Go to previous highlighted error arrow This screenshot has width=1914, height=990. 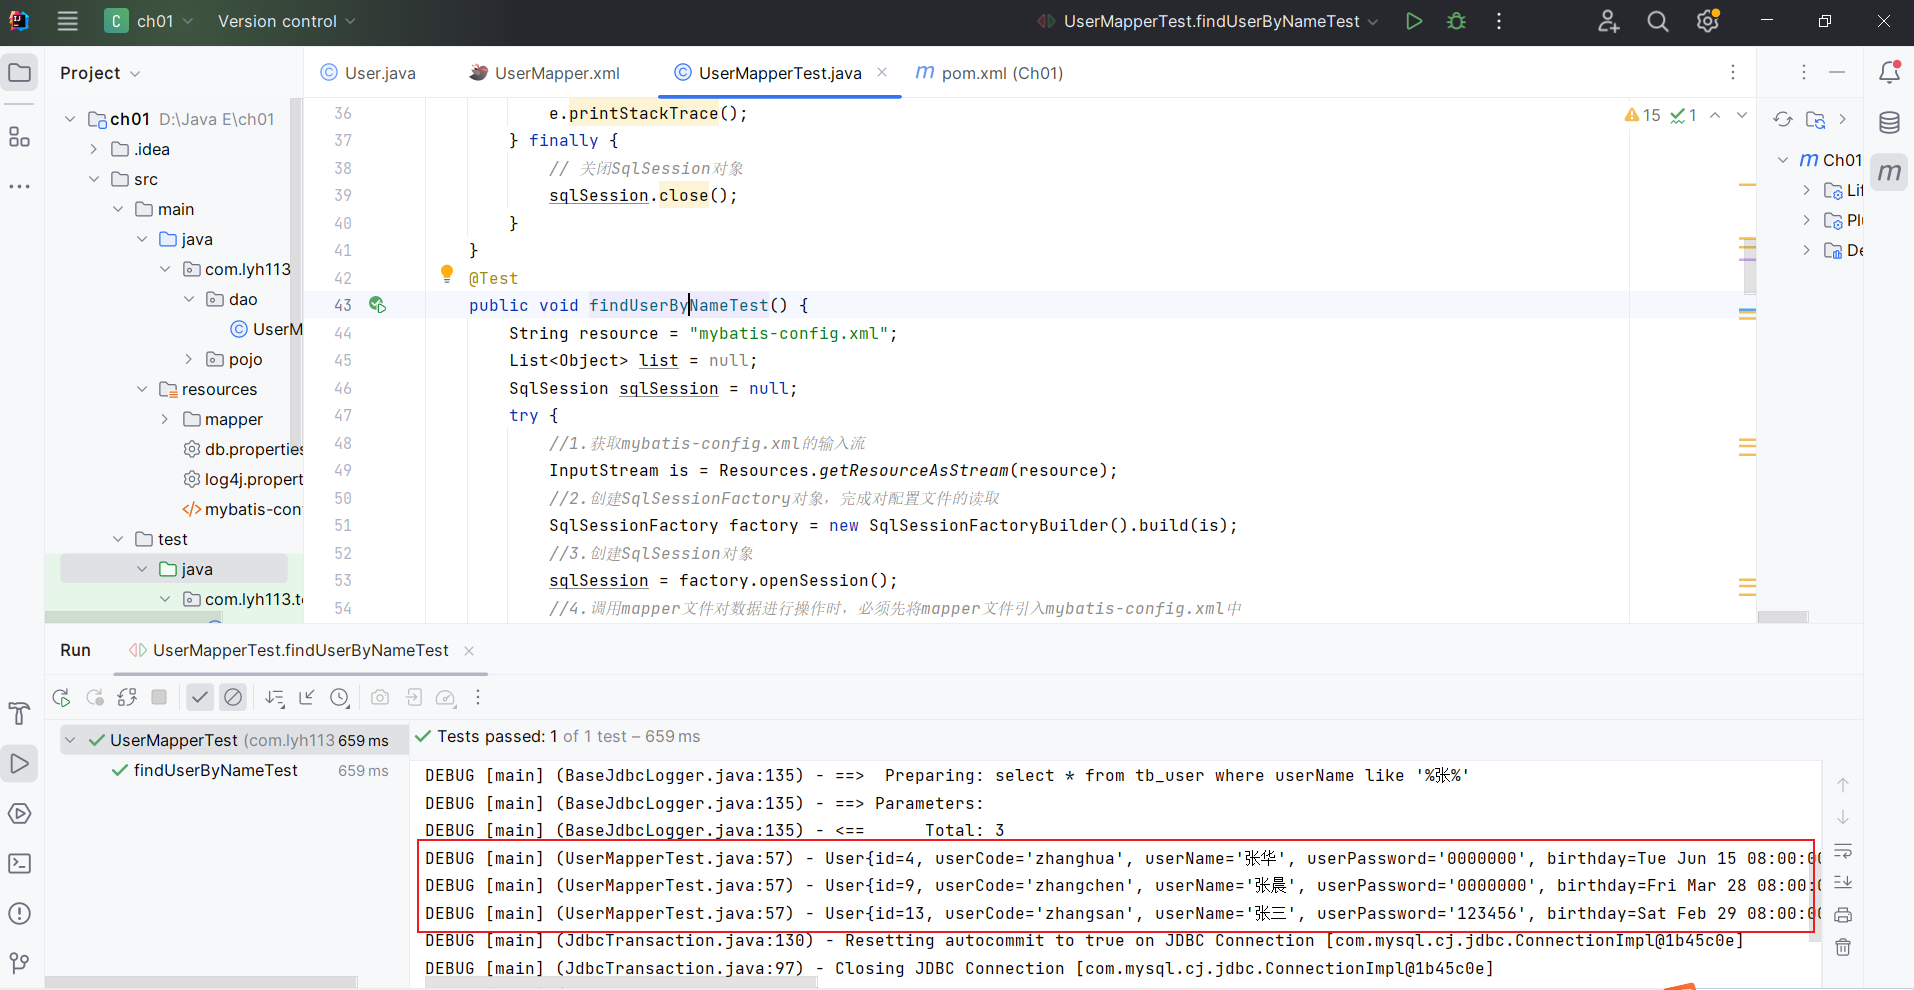click(x=1715, y=115)
